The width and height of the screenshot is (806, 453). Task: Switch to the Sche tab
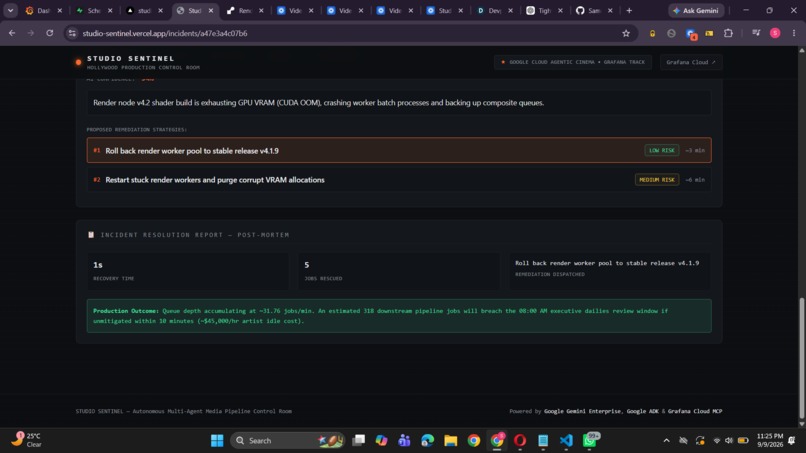tap(94, 10)
